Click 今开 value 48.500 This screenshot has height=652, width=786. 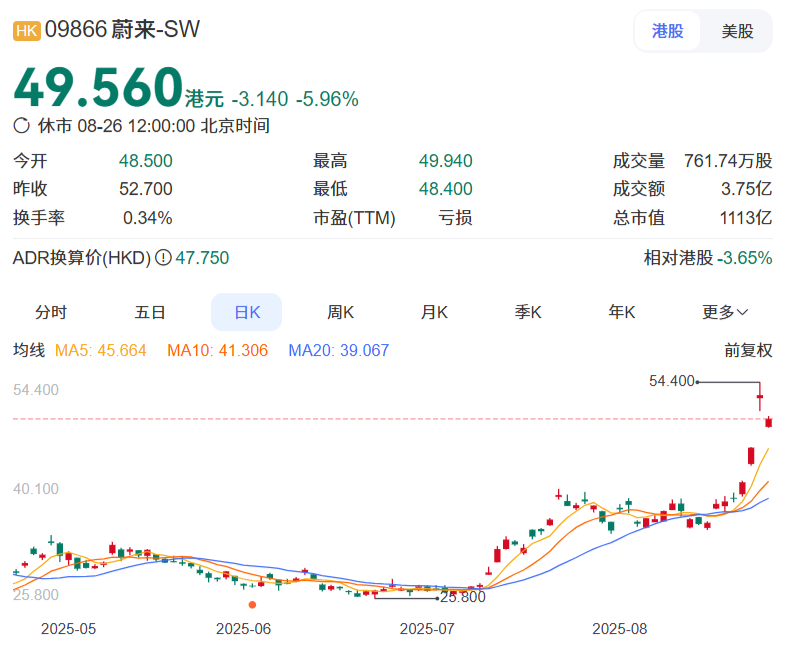tap(146, 161)
